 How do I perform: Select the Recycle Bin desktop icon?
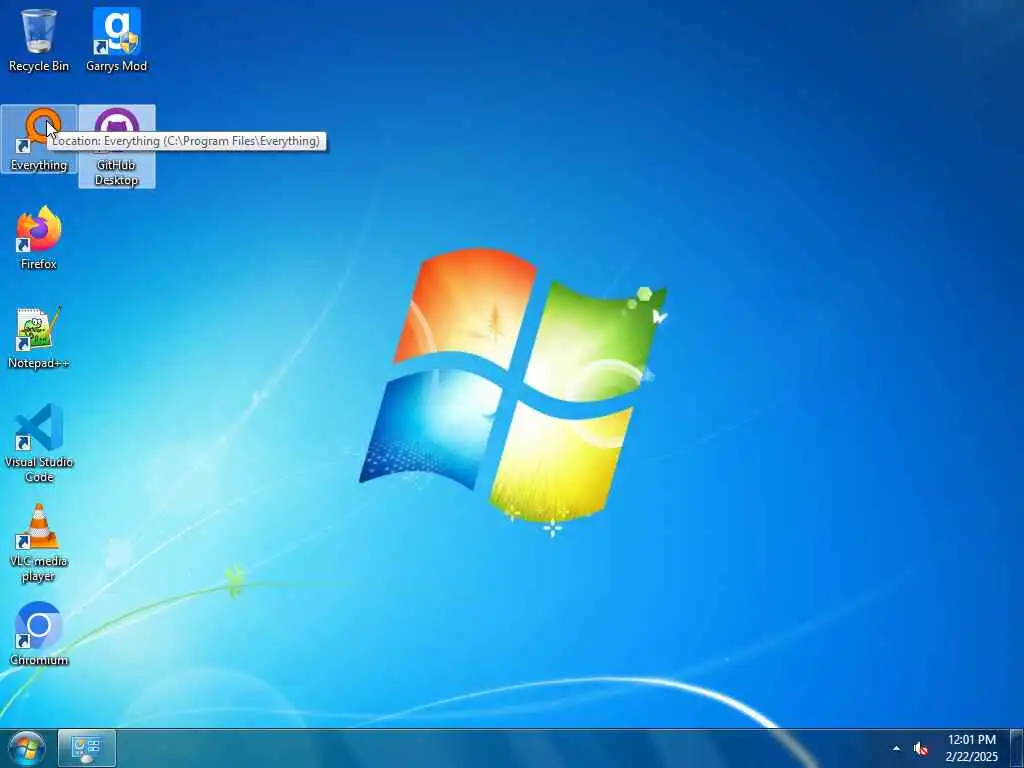tap(39, 39)
